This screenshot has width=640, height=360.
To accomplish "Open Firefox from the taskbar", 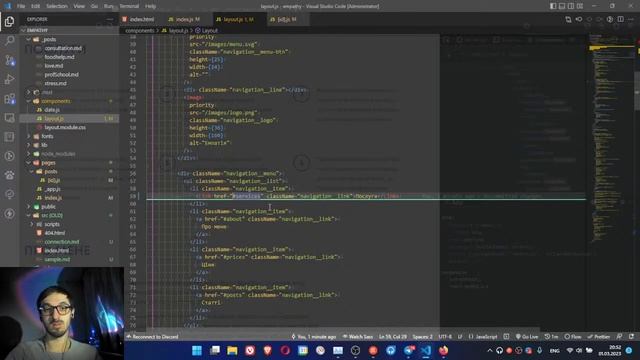I will [x=443, y=350].
